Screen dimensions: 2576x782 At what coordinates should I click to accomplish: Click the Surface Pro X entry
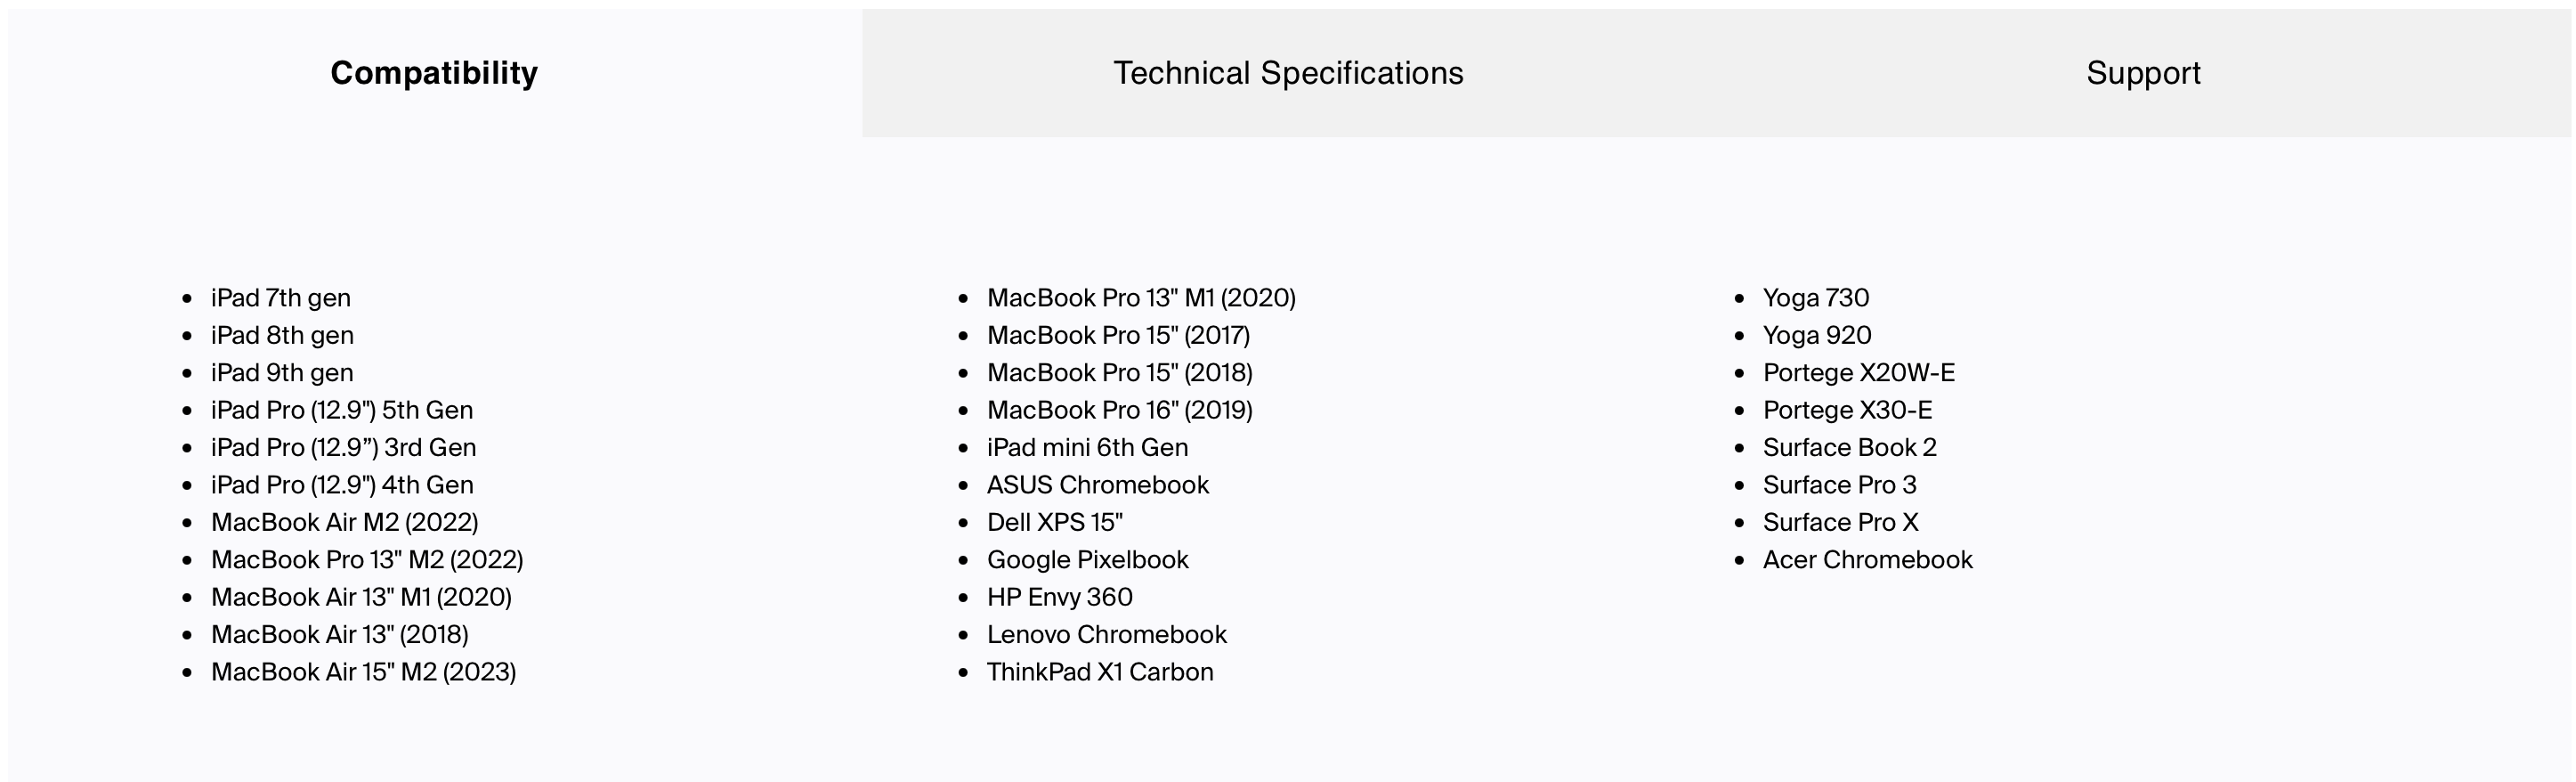pos(1841,522)
